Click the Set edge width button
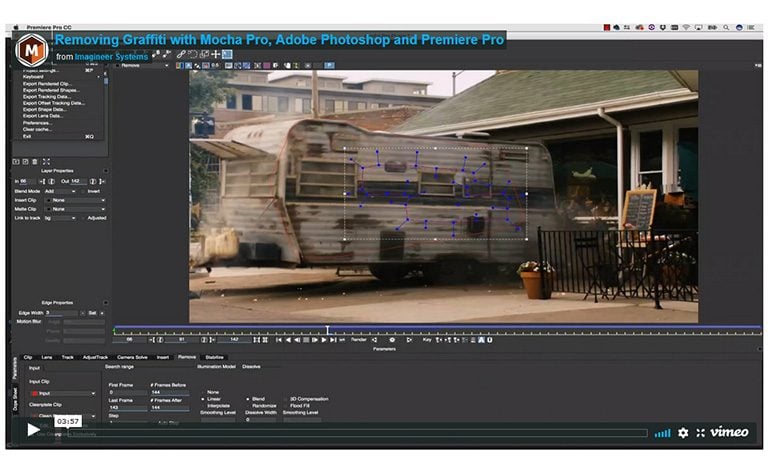The image size is (770, 472). (x=92, y=312)
